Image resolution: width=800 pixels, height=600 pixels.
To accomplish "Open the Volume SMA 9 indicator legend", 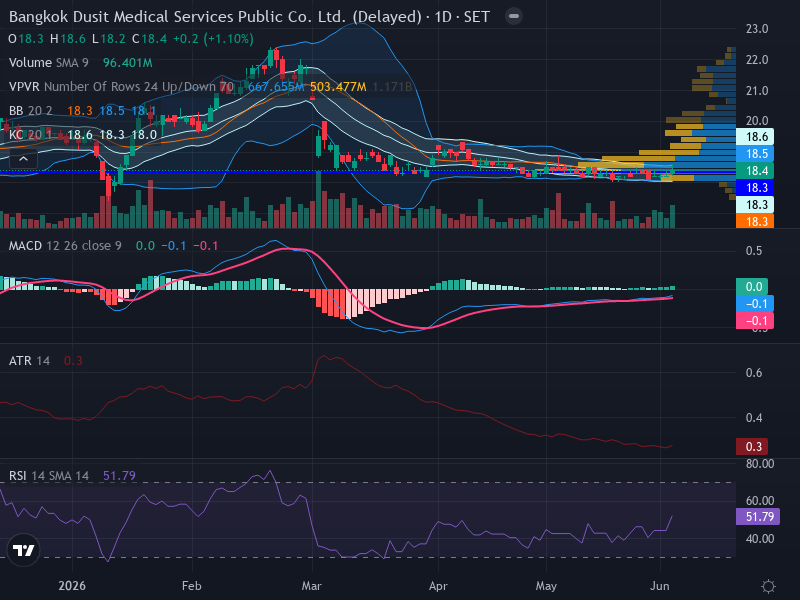I will [48, 63].
